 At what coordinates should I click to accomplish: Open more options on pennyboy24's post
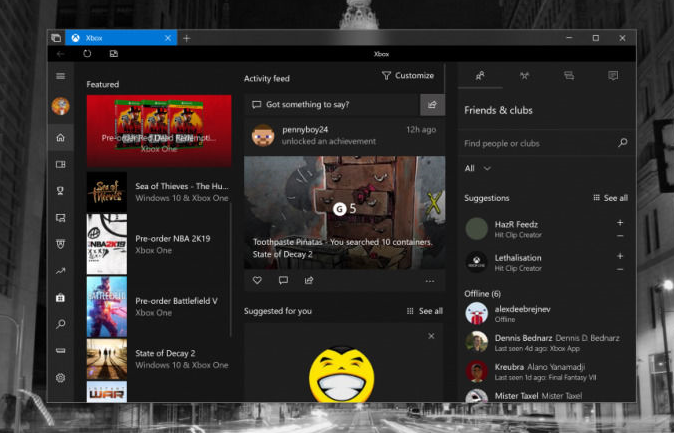(430, 281)
